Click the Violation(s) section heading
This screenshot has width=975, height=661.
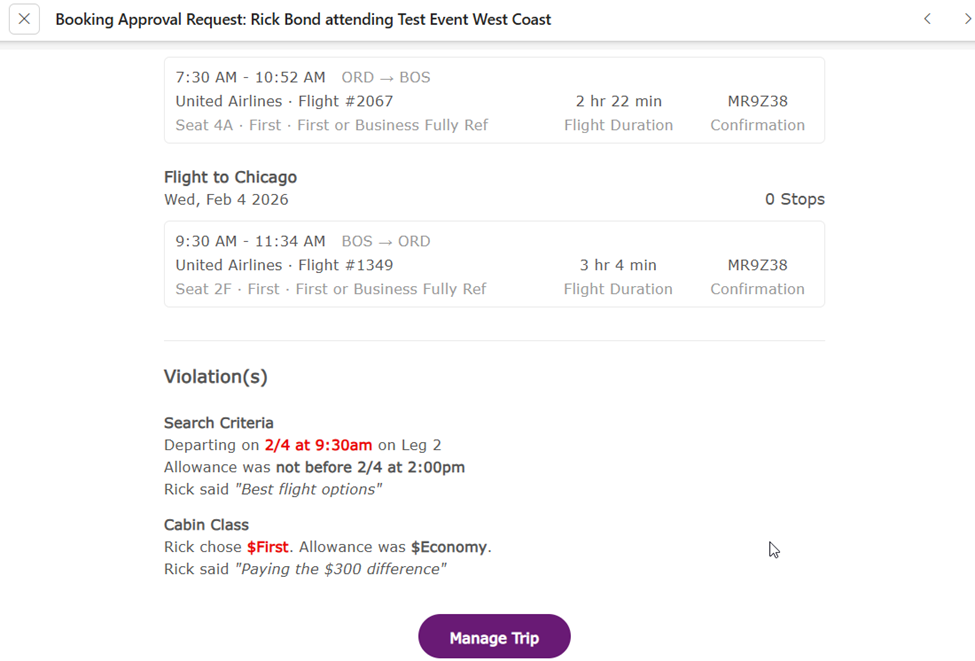tap(216, 377)
